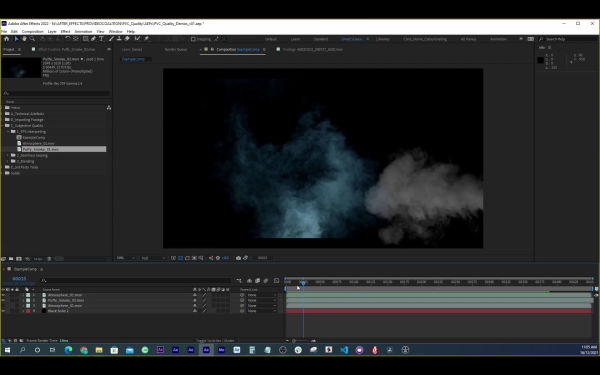Expand Black Solid 2 layer properties

pos(23,311)
